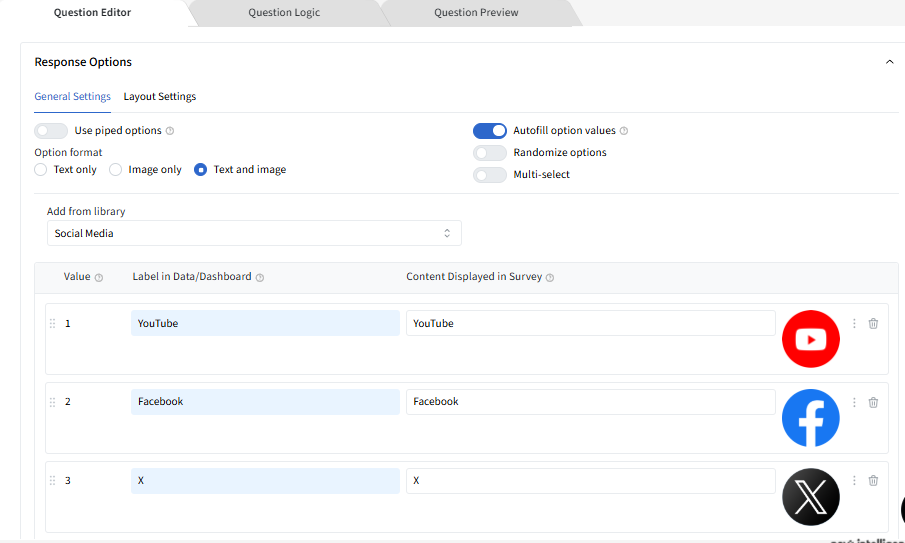The height and width of the screenshot is (543, 905).
Task: Click the help icon next to Value column
Action: pyautogui.click(x=99, y=277)
